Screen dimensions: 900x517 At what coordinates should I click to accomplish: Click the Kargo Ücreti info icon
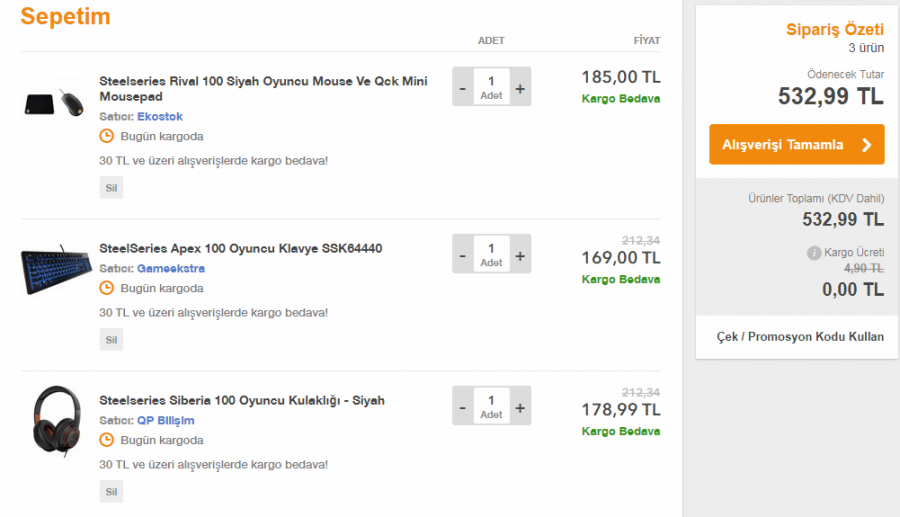[814, 253]
